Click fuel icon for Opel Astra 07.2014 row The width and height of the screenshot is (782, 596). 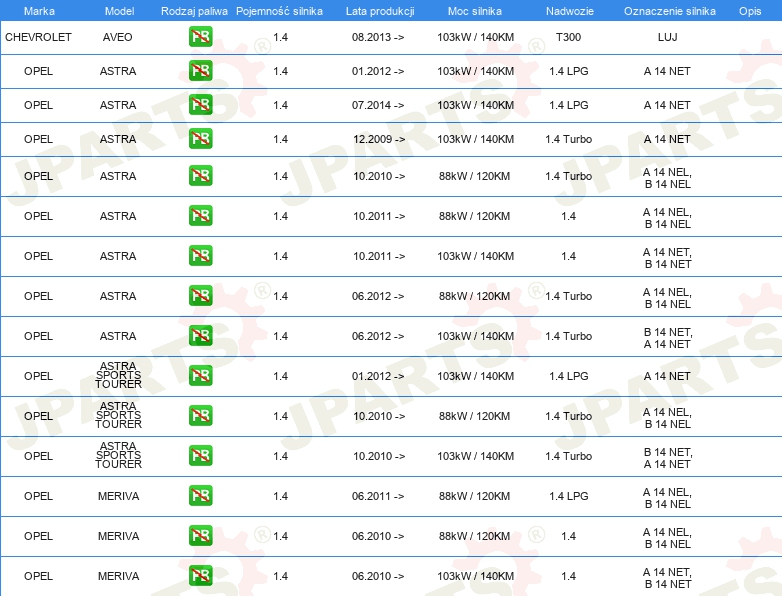click(x=200, y=105)
